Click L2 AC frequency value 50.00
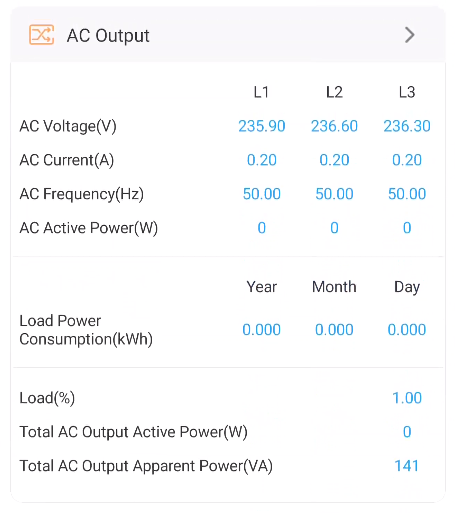The width and height of the screenshot is (455, 513). 334,194
